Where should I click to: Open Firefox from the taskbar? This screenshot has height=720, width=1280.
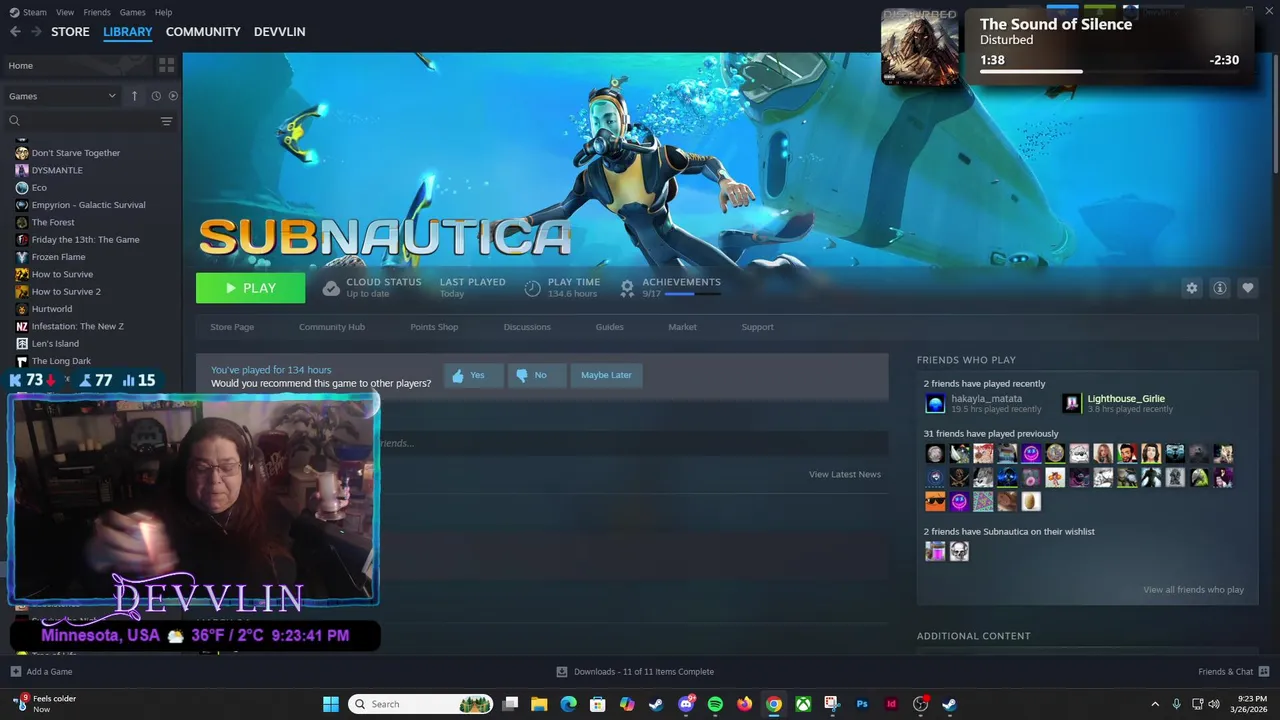coord(744,704)
